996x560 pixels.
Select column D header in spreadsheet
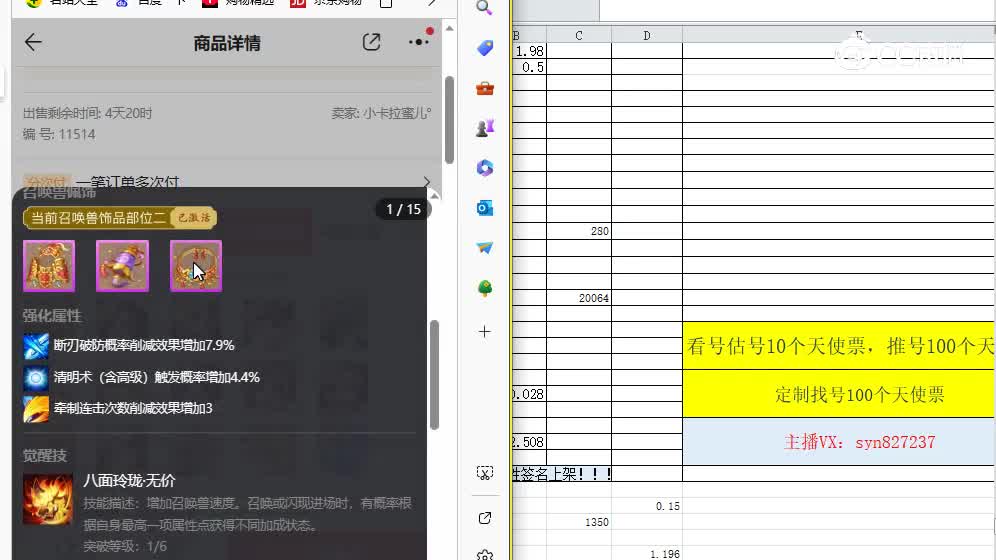click(647, 36)
